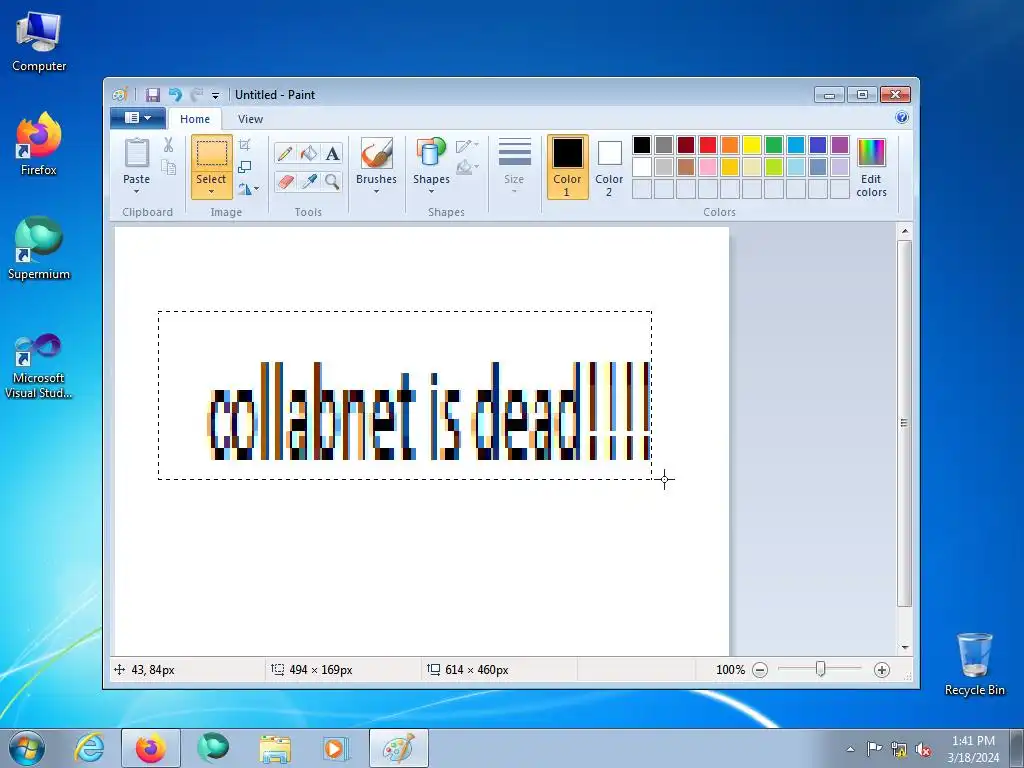Click the Save icon in quick access toolbar
Viewport: 1024px width, 768px height.
pos(152,95)
